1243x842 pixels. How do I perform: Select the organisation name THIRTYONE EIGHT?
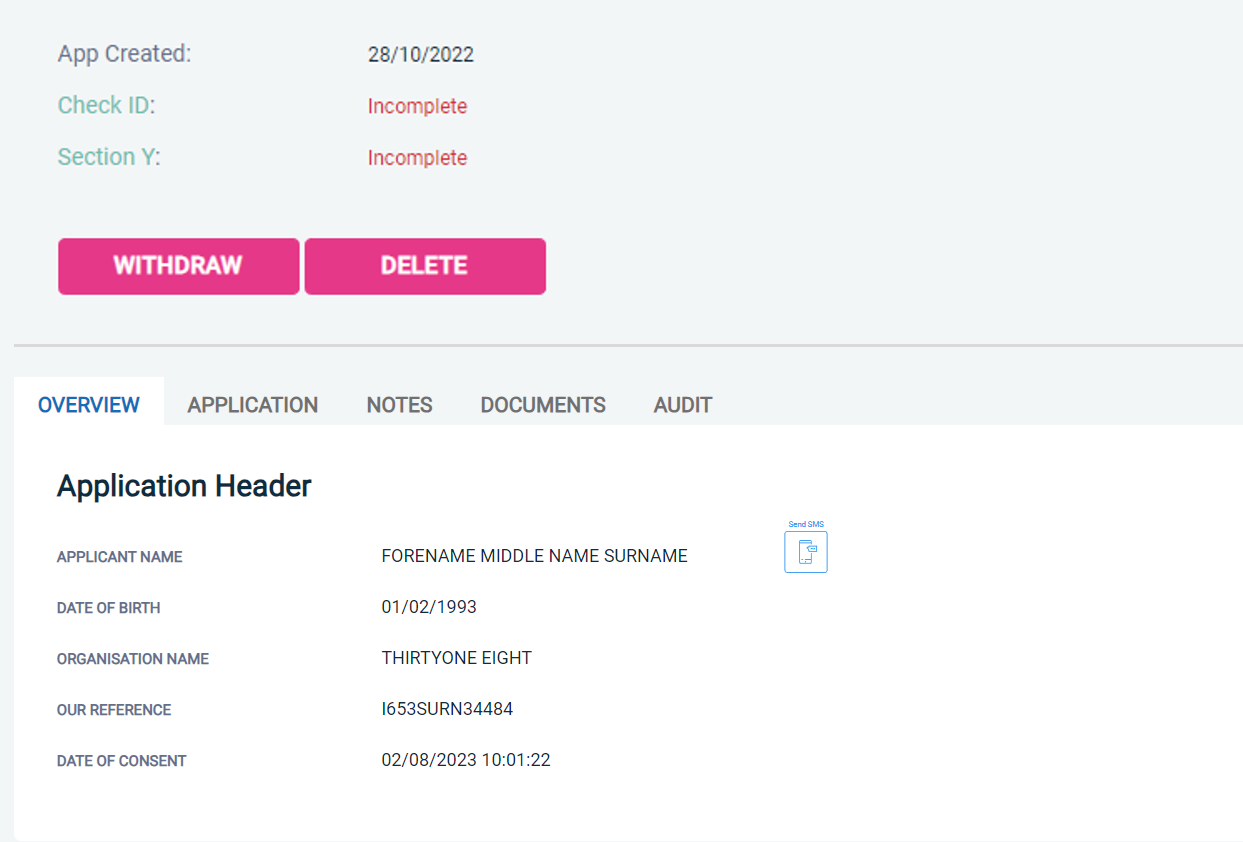click(456, 658)
